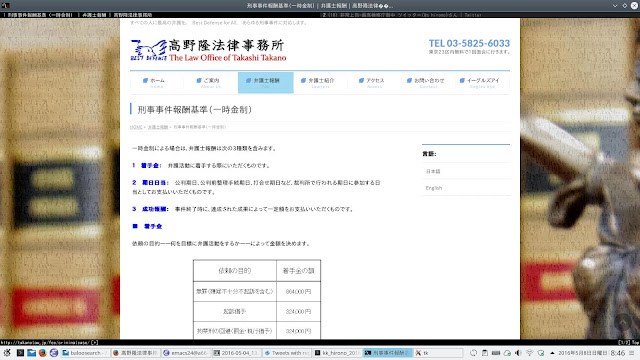Image resolution: width=640 pixels, height=360 pixels.
Task: Click the eagle logo of the law office
Action: tap(149, 50)
